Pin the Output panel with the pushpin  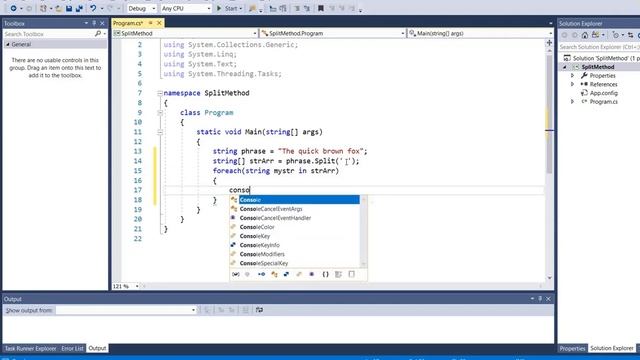(540, 299)
